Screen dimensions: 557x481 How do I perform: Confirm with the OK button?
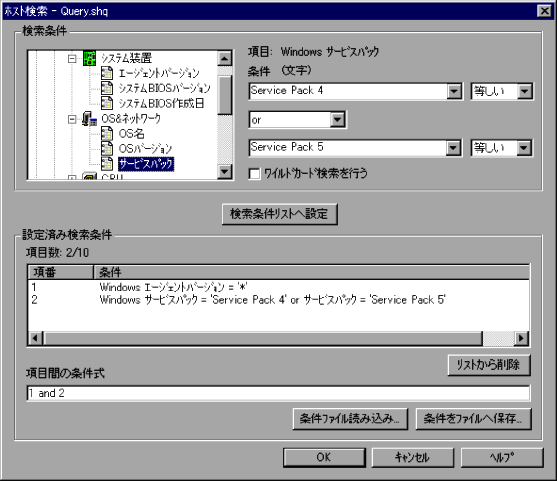[x=324, y=457]
